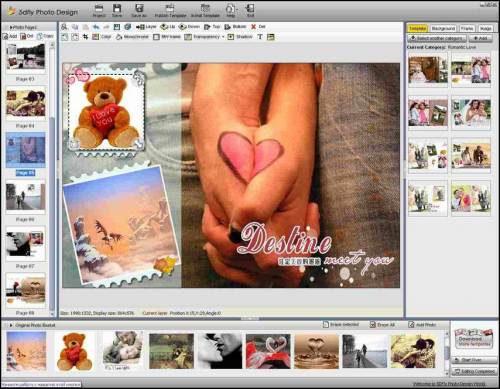The width and height of the screenshot is (500, 389).
Task: Switch to the Image tab
Action: [486, 29]
